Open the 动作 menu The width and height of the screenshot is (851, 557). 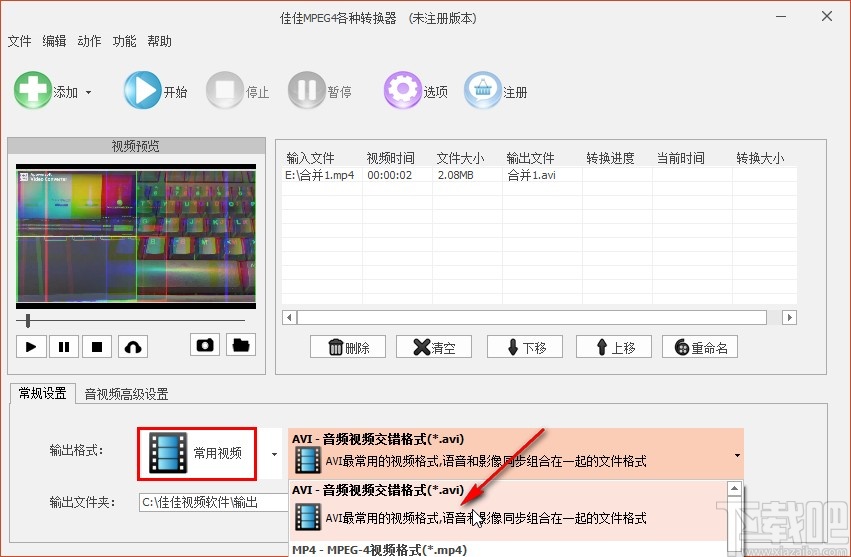89,41
